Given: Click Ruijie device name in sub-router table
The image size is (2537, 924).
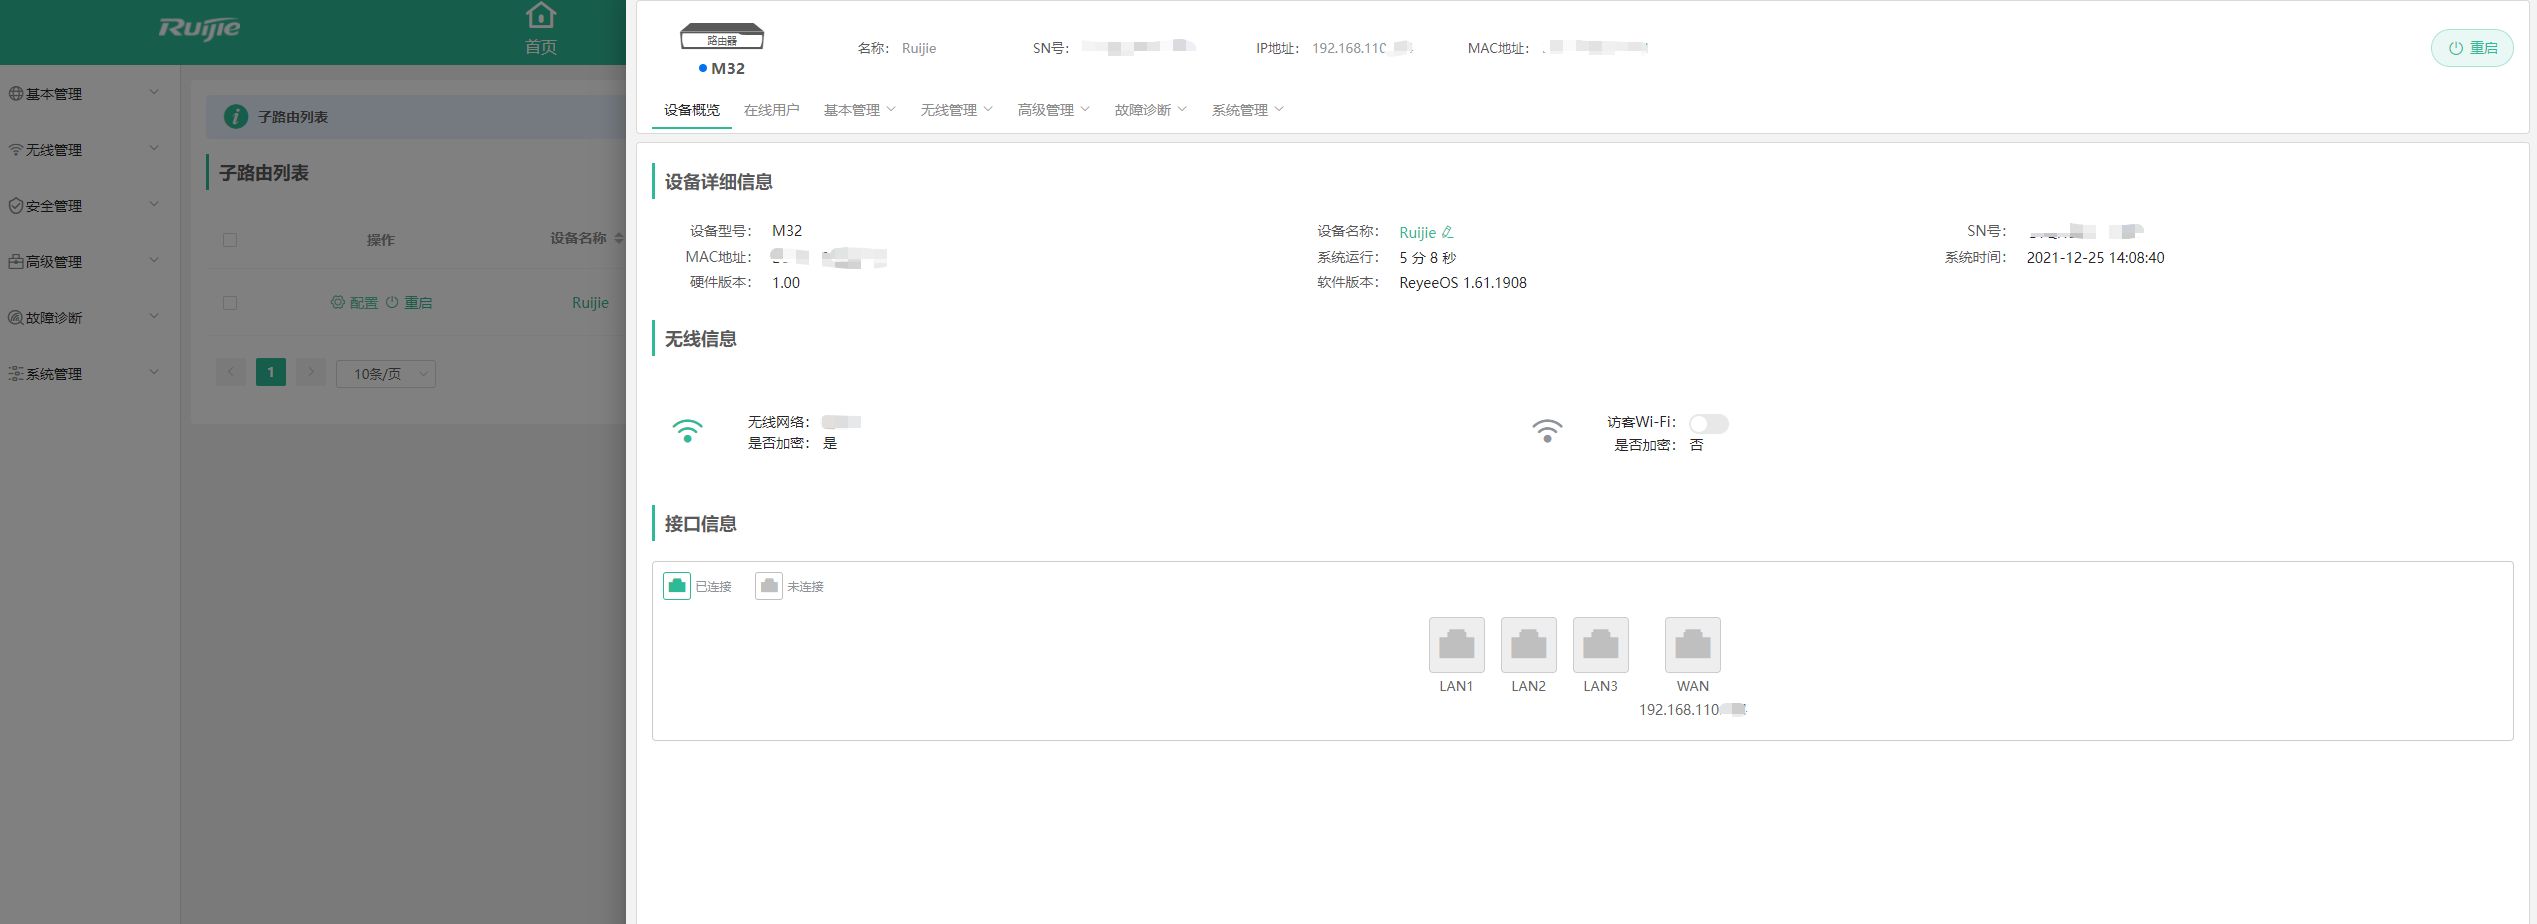Looking at the screenshot, I should coord(590,303).
